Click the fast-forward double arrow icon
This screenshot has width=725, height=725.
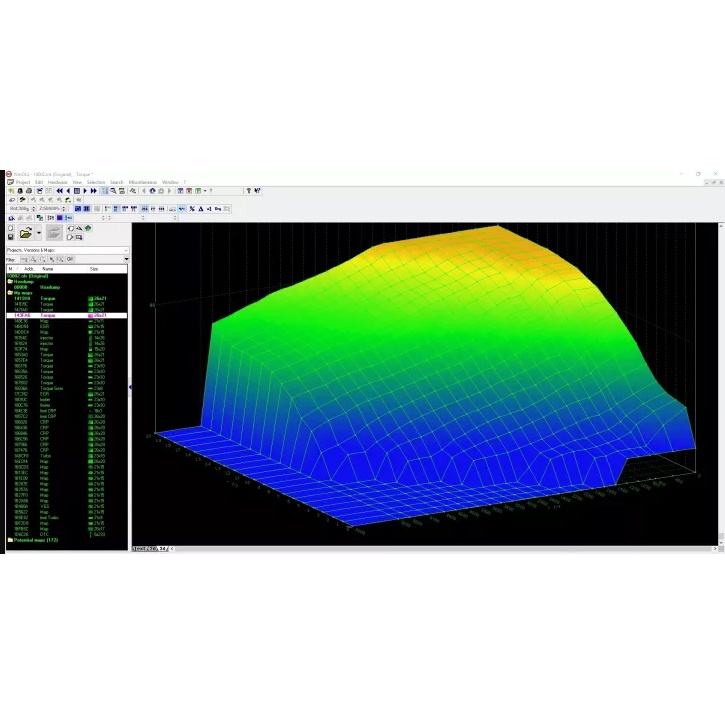click(94, 191)
